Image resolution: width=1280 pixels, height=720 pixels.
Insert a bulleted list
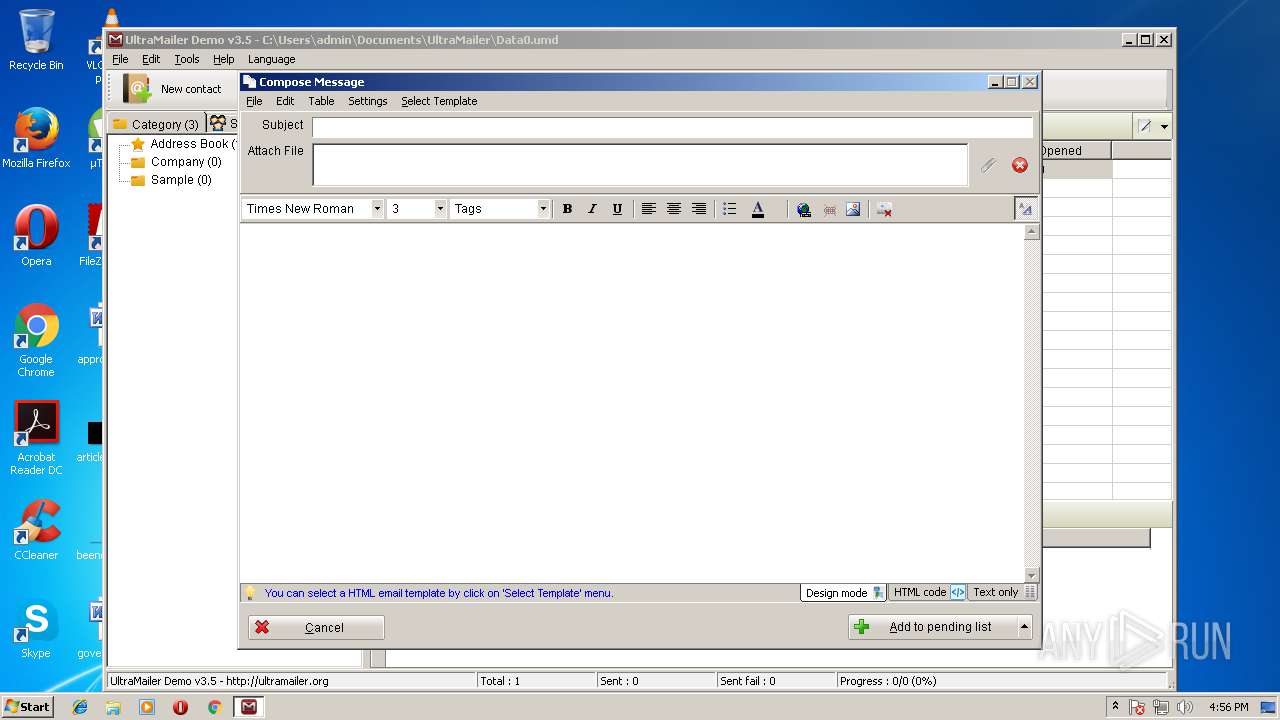[x=730, y=209]
